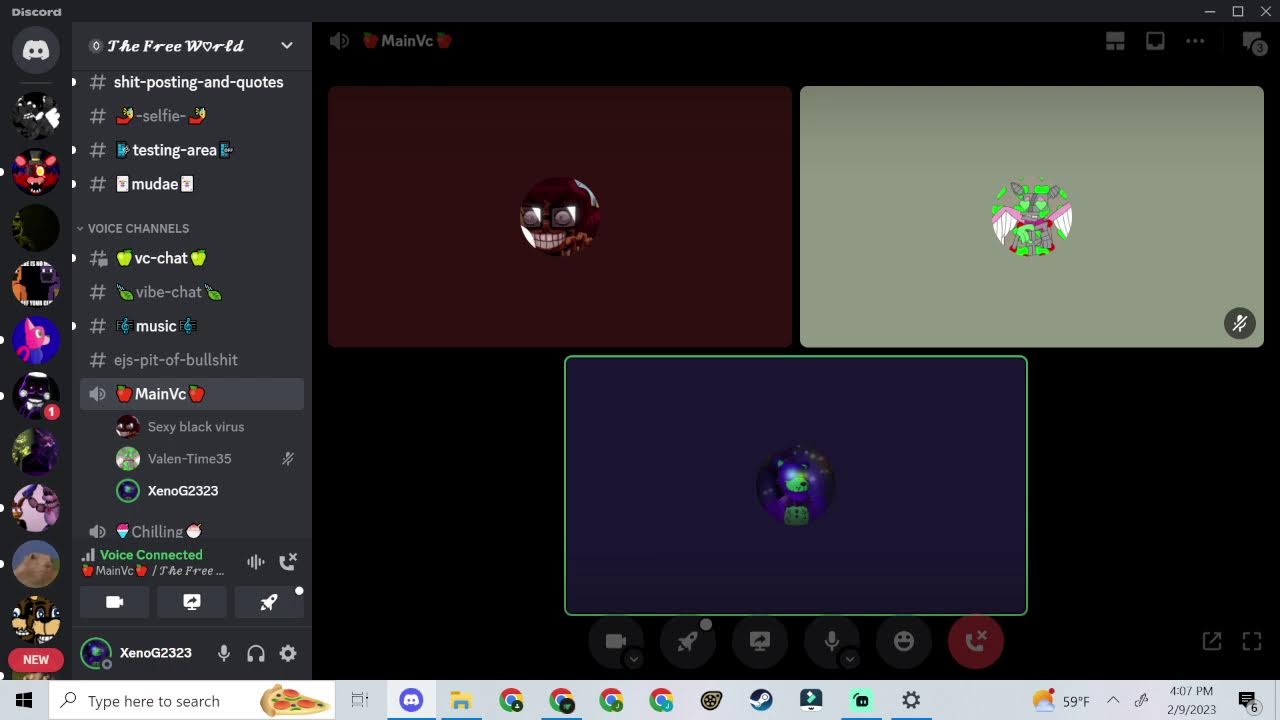Enter full screen call view
The width and height of the screenshot is (1280, 720).
pyautogui.click(x=1252, y=641)
